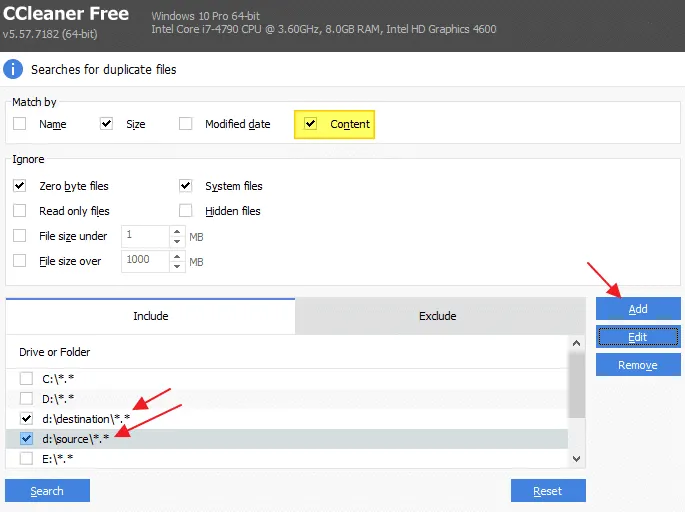Increase File size under value arrow
Viewport: 685px width, 512px height.
click(x=177, y=232)
